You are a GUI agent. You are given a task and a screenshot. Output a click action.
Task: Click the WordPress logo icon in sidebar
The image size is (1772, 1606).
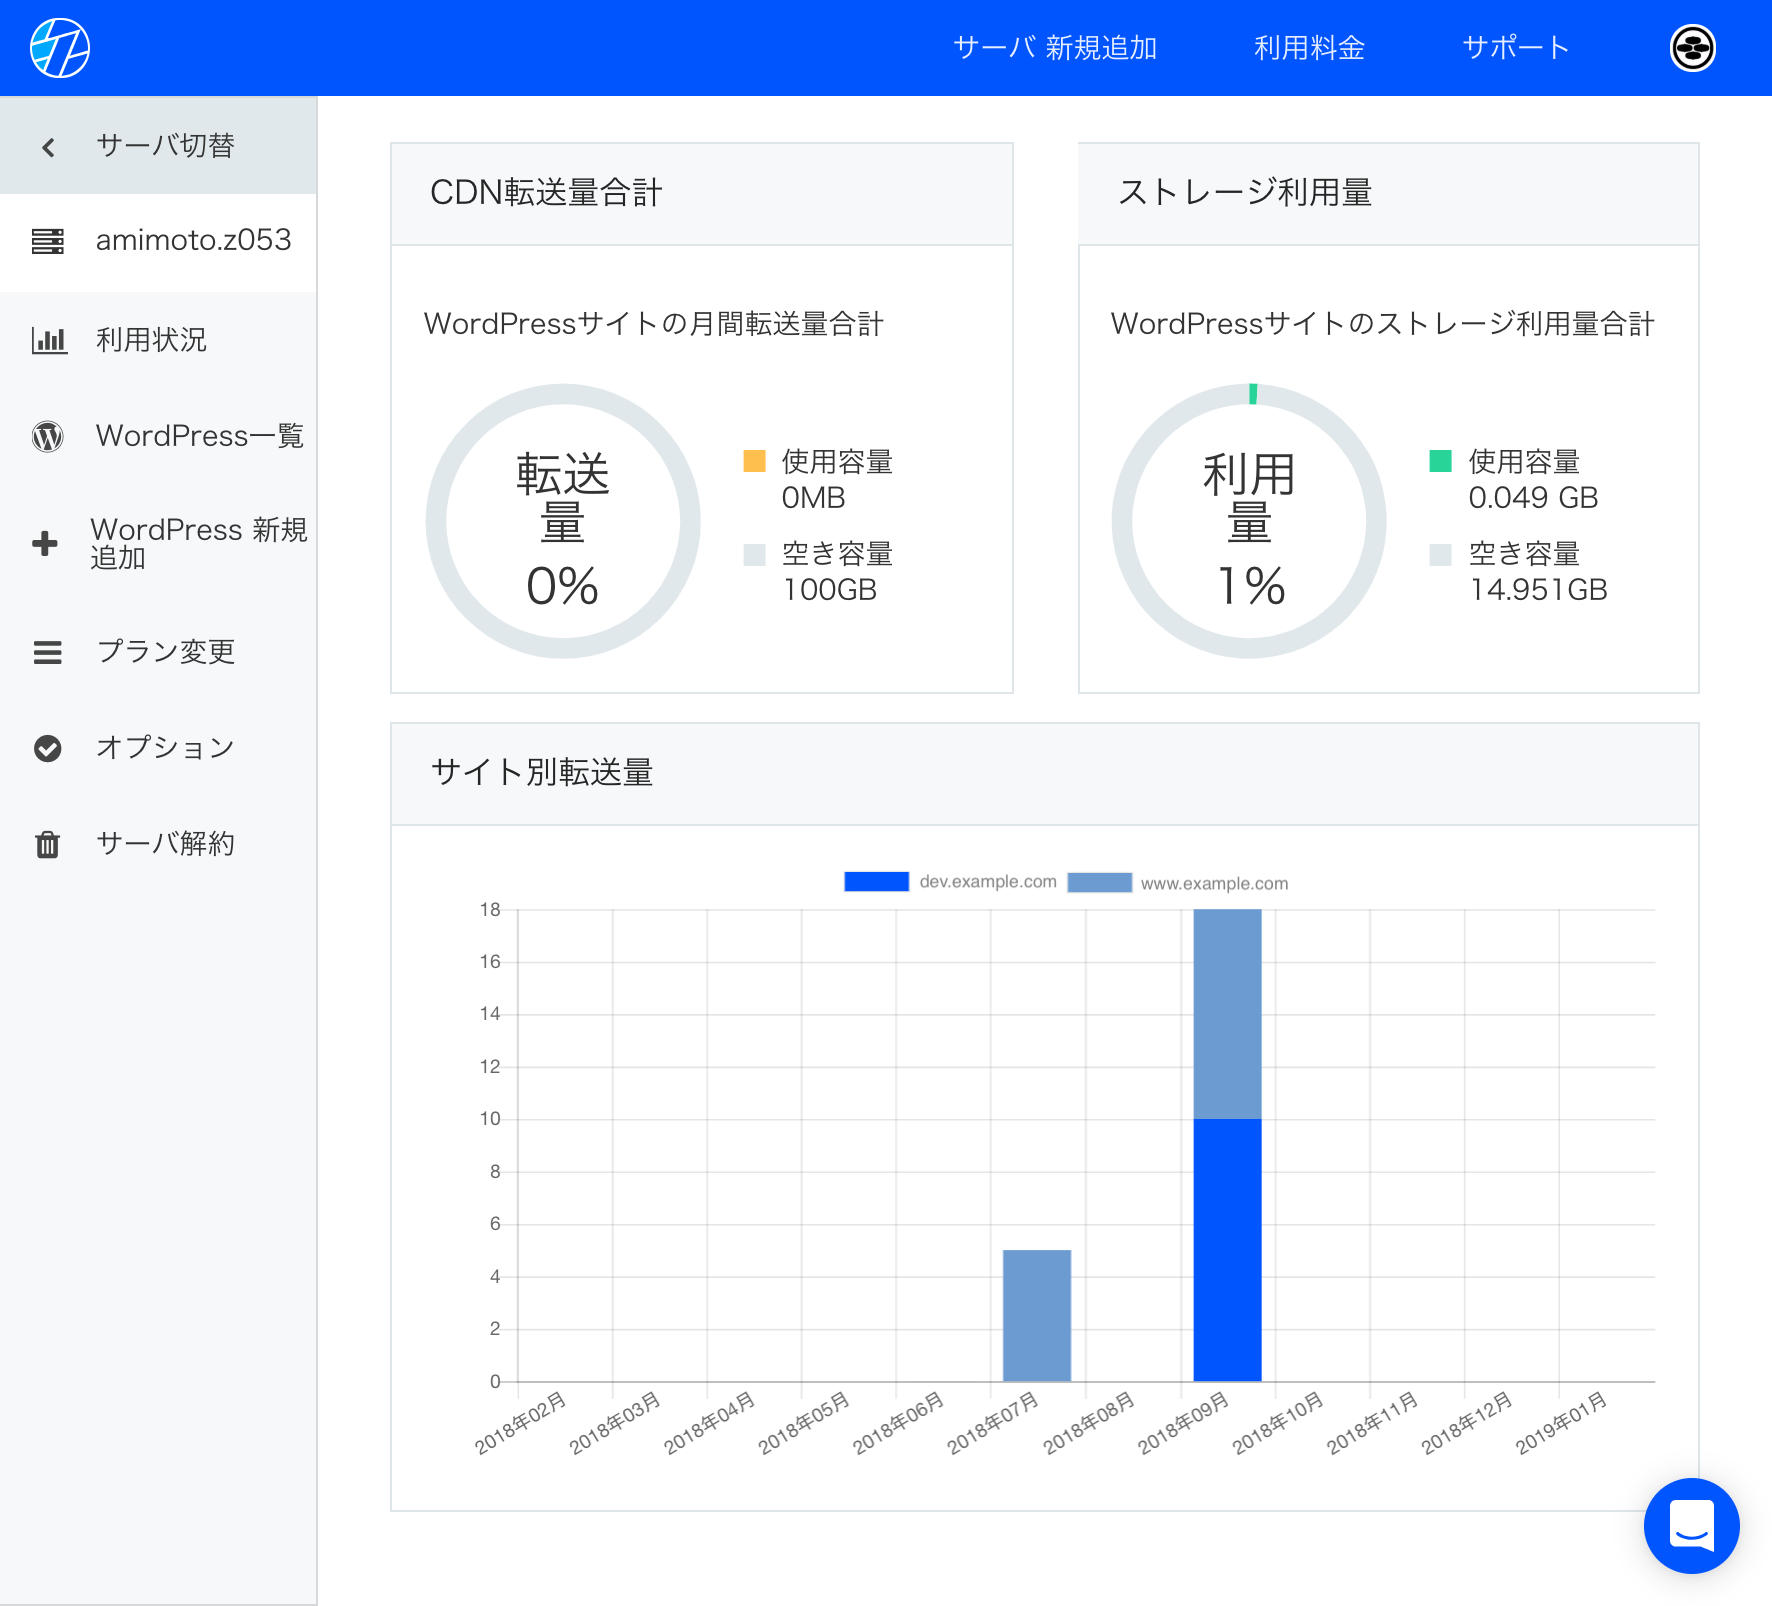coord(48,437)
